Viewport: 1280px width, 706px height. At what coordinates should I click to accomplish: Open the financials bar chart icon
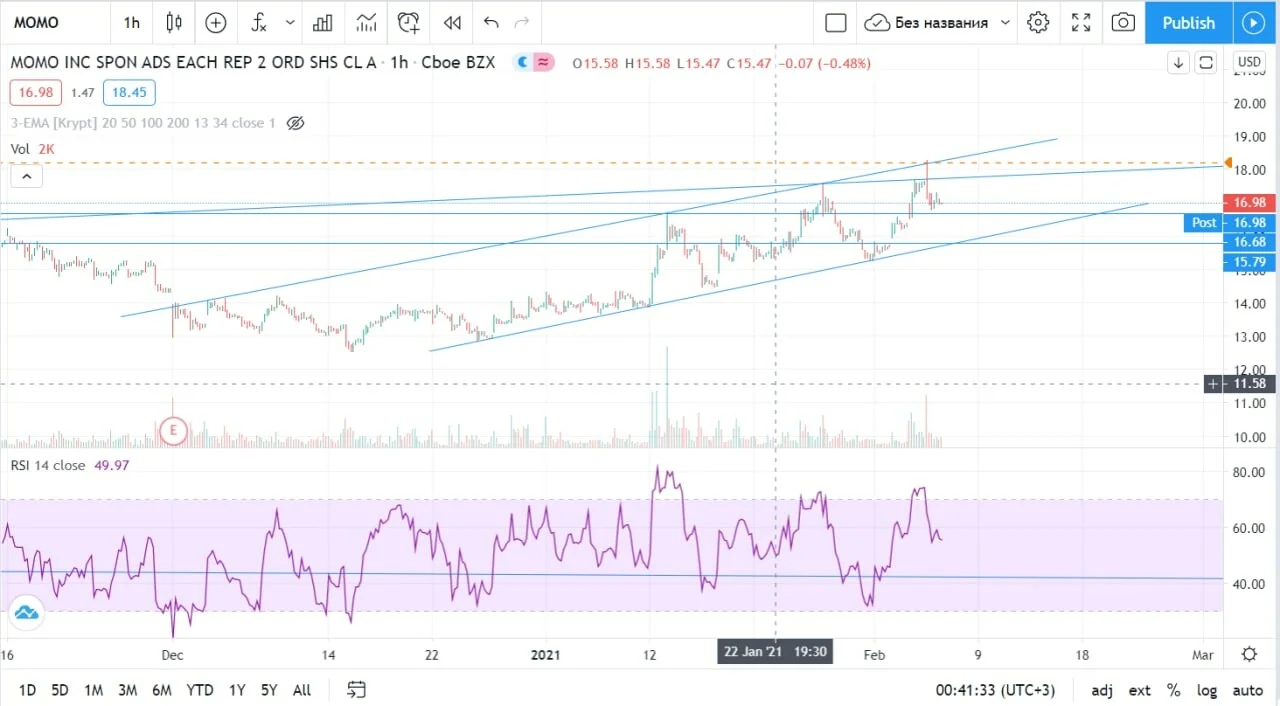pos(322,22)
